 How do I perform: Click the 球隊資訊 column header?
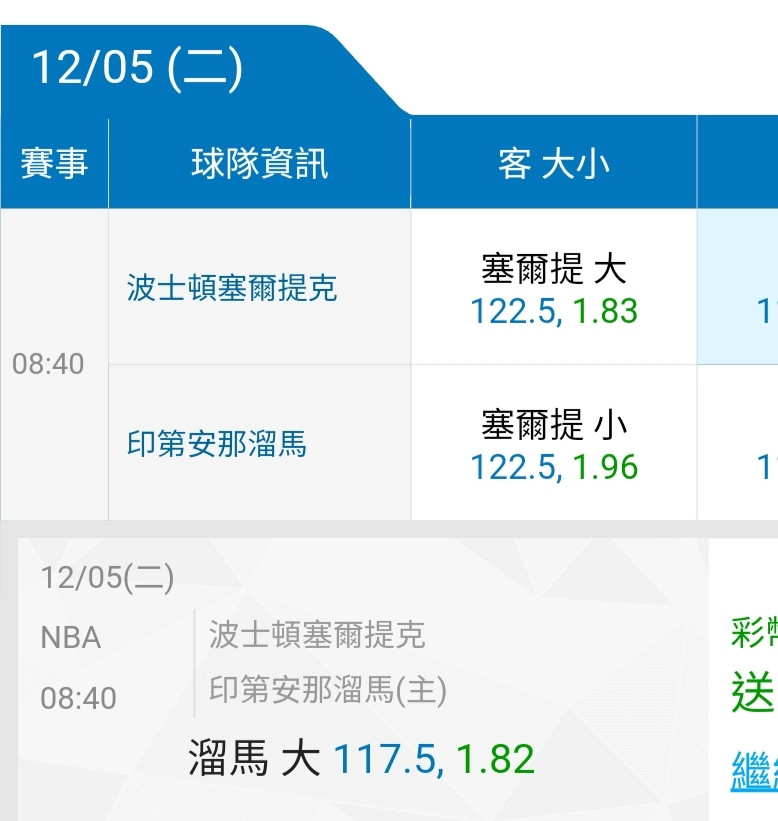(259, 163)
